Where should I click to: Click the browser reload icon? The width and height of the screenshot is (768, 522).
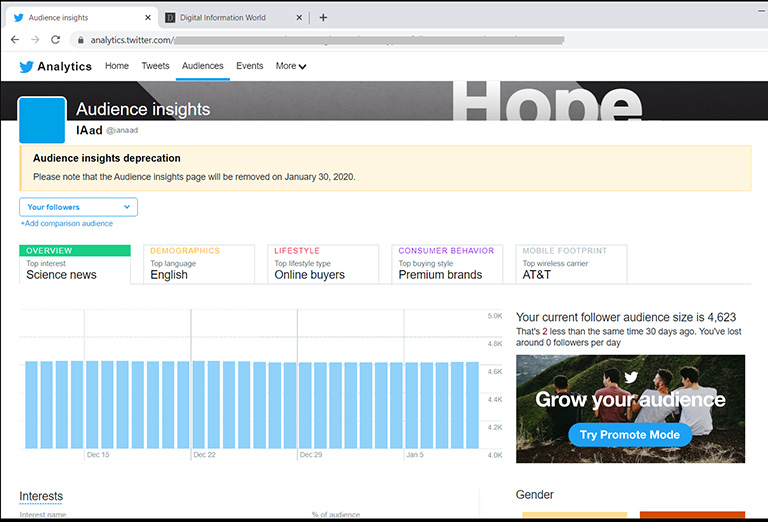[x=57, y=40]
